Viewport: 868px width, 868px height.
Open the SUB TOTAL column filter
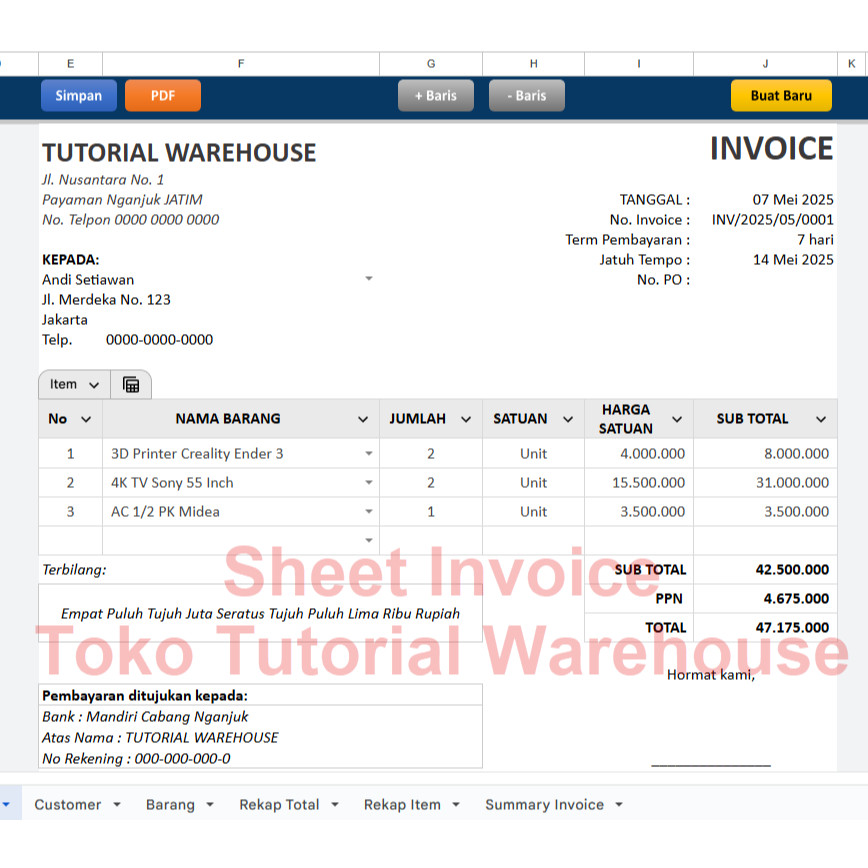tap(821, 419)
